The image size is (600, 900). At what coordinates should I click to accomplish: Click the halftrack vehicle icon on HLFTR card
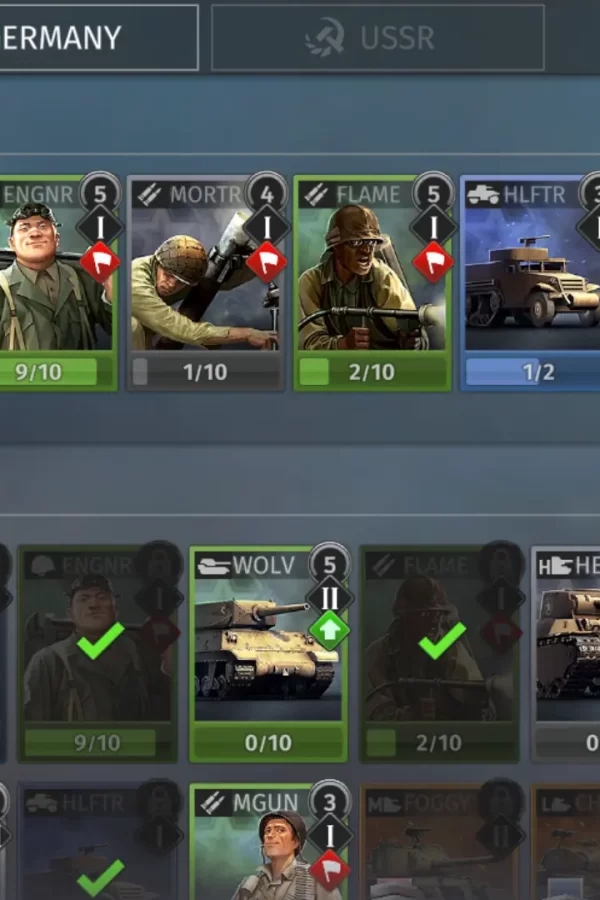482,195
